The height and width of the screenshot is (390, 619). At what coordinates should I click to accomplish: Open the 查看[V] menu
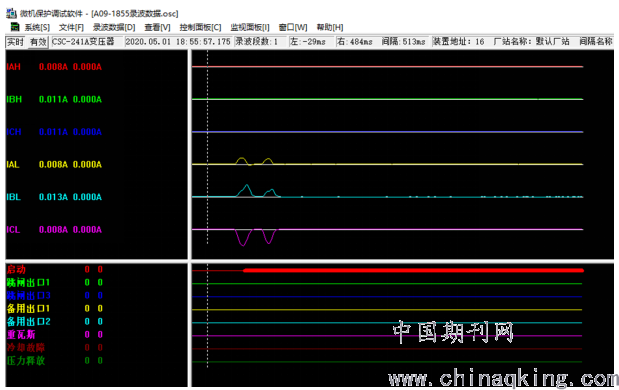(158, 27)
